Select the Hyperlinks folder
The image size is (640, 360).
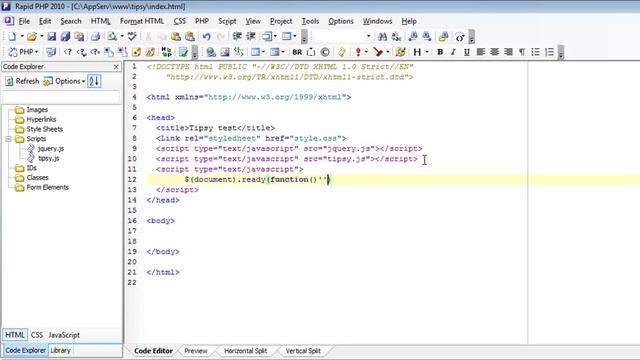pos(41,120)
